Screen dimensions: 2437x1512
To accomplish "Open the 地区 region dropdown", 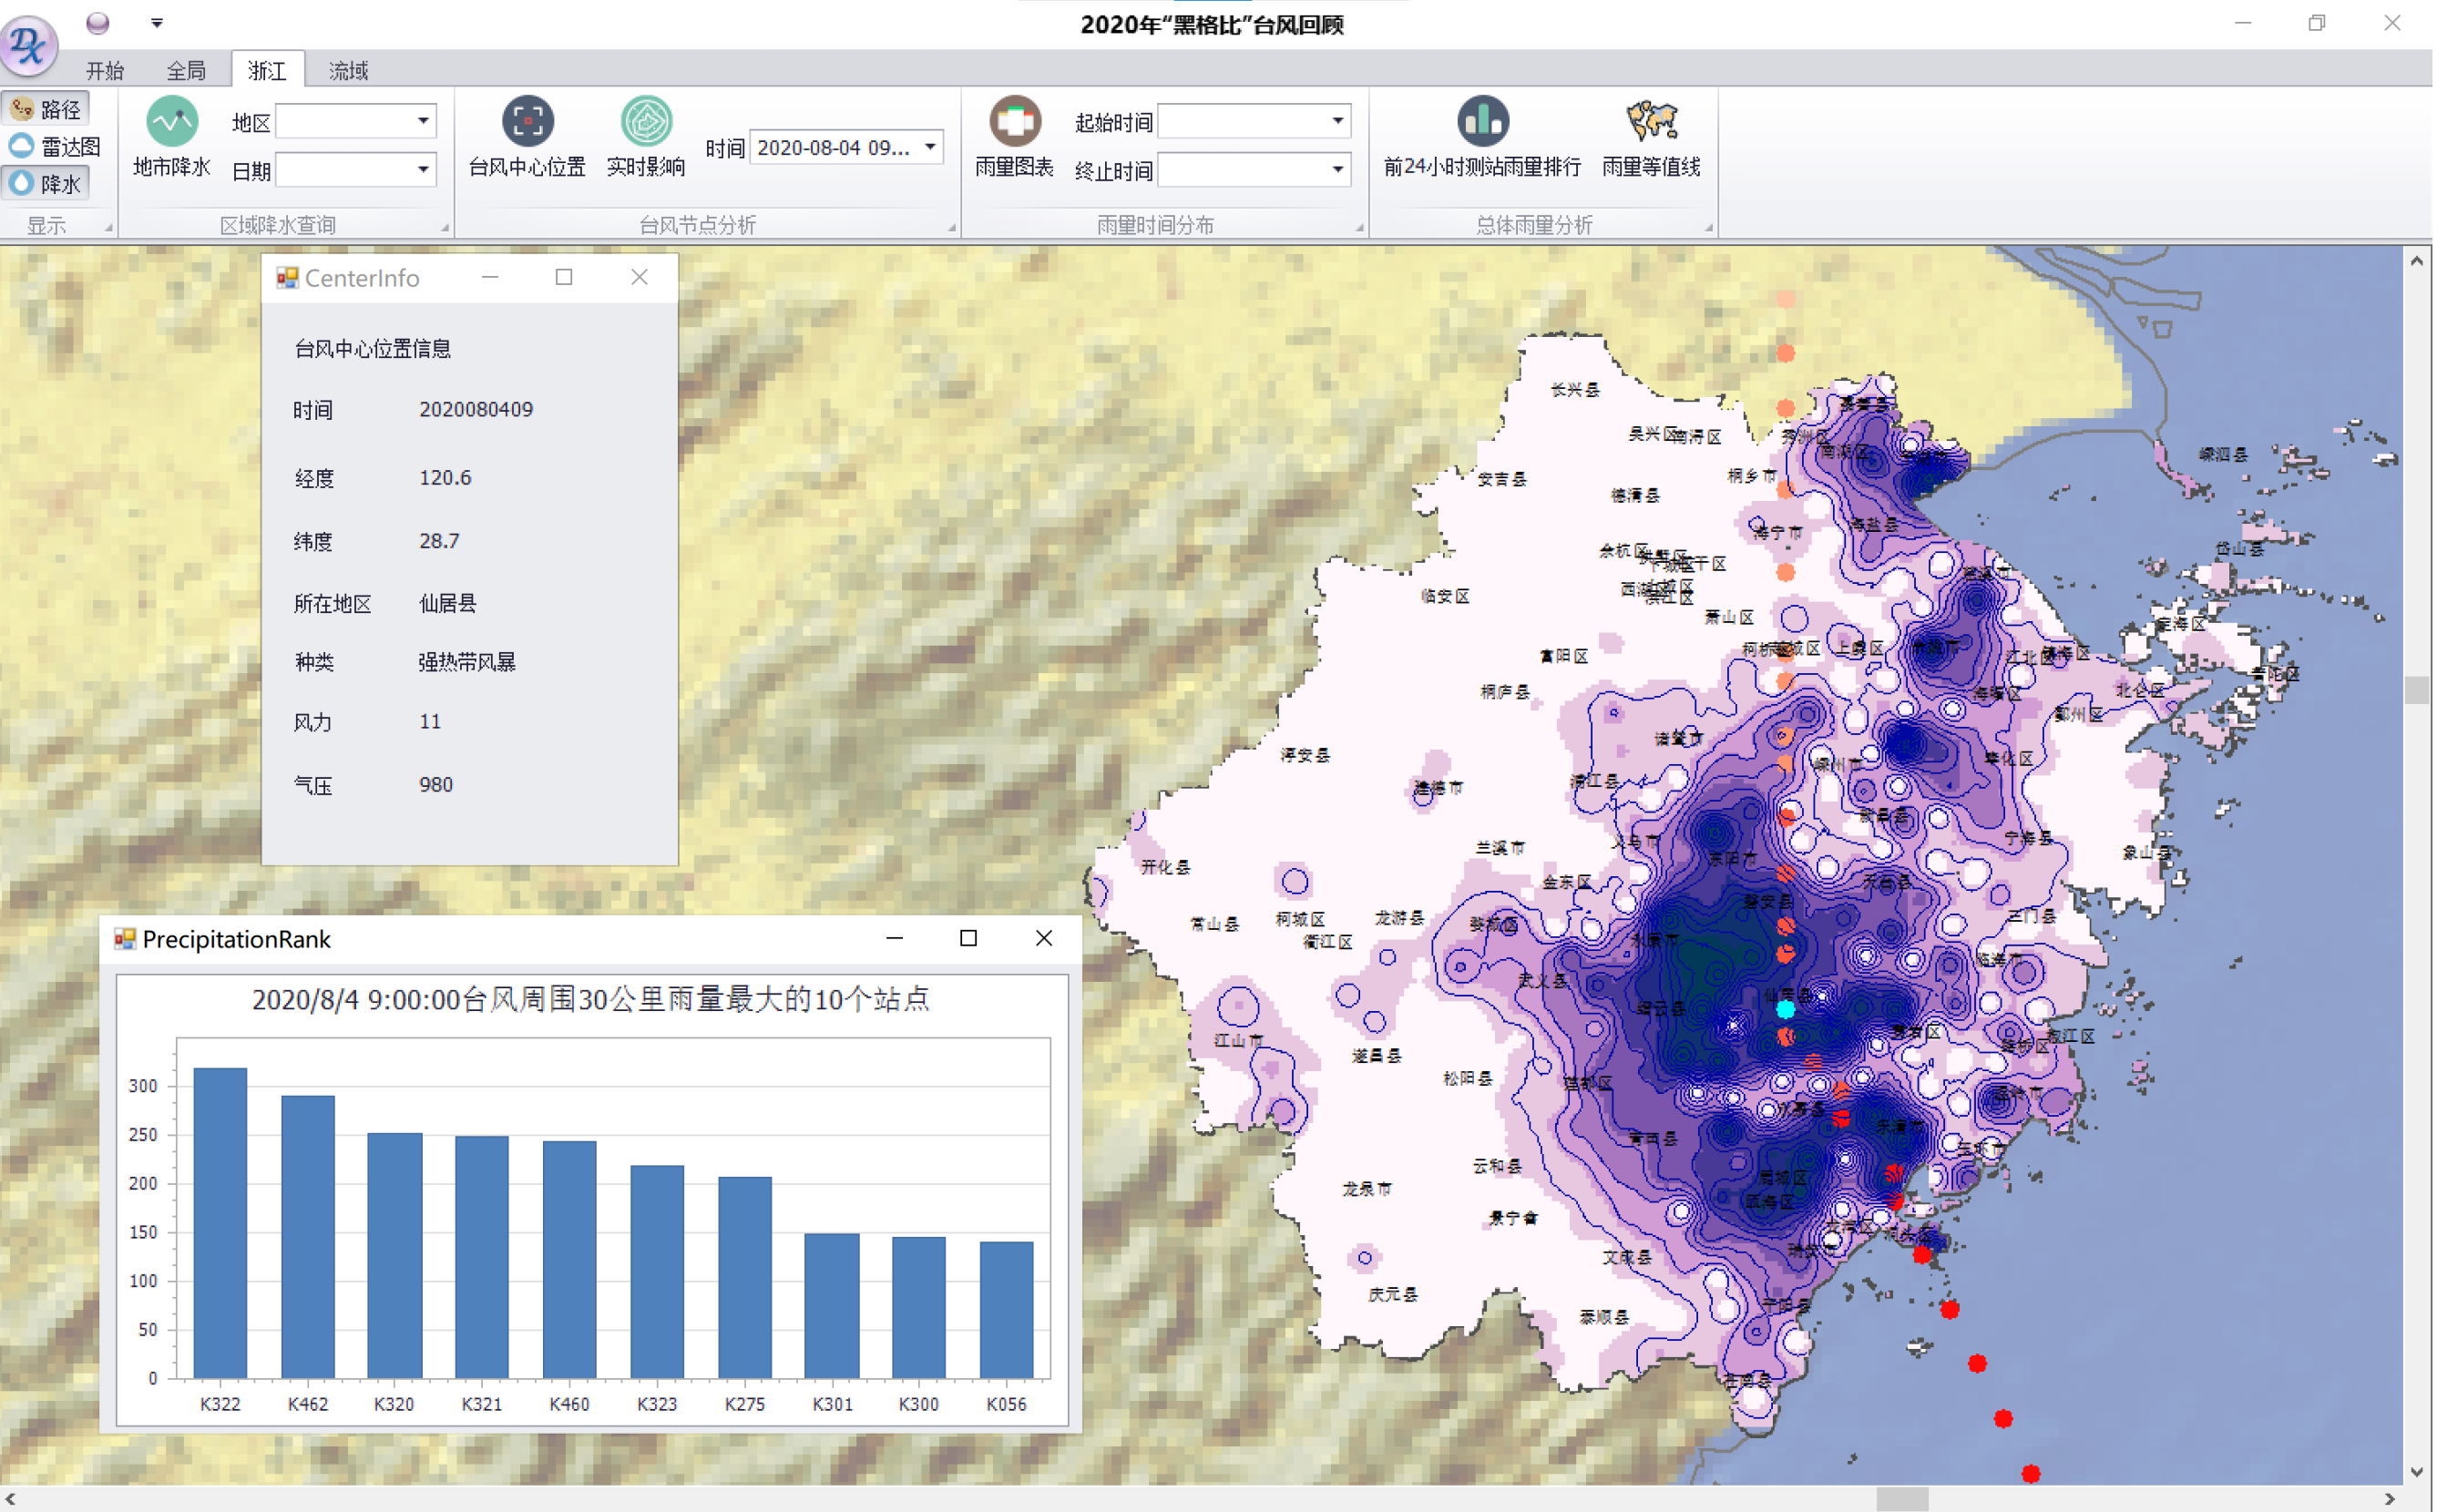I will (424, 121).
